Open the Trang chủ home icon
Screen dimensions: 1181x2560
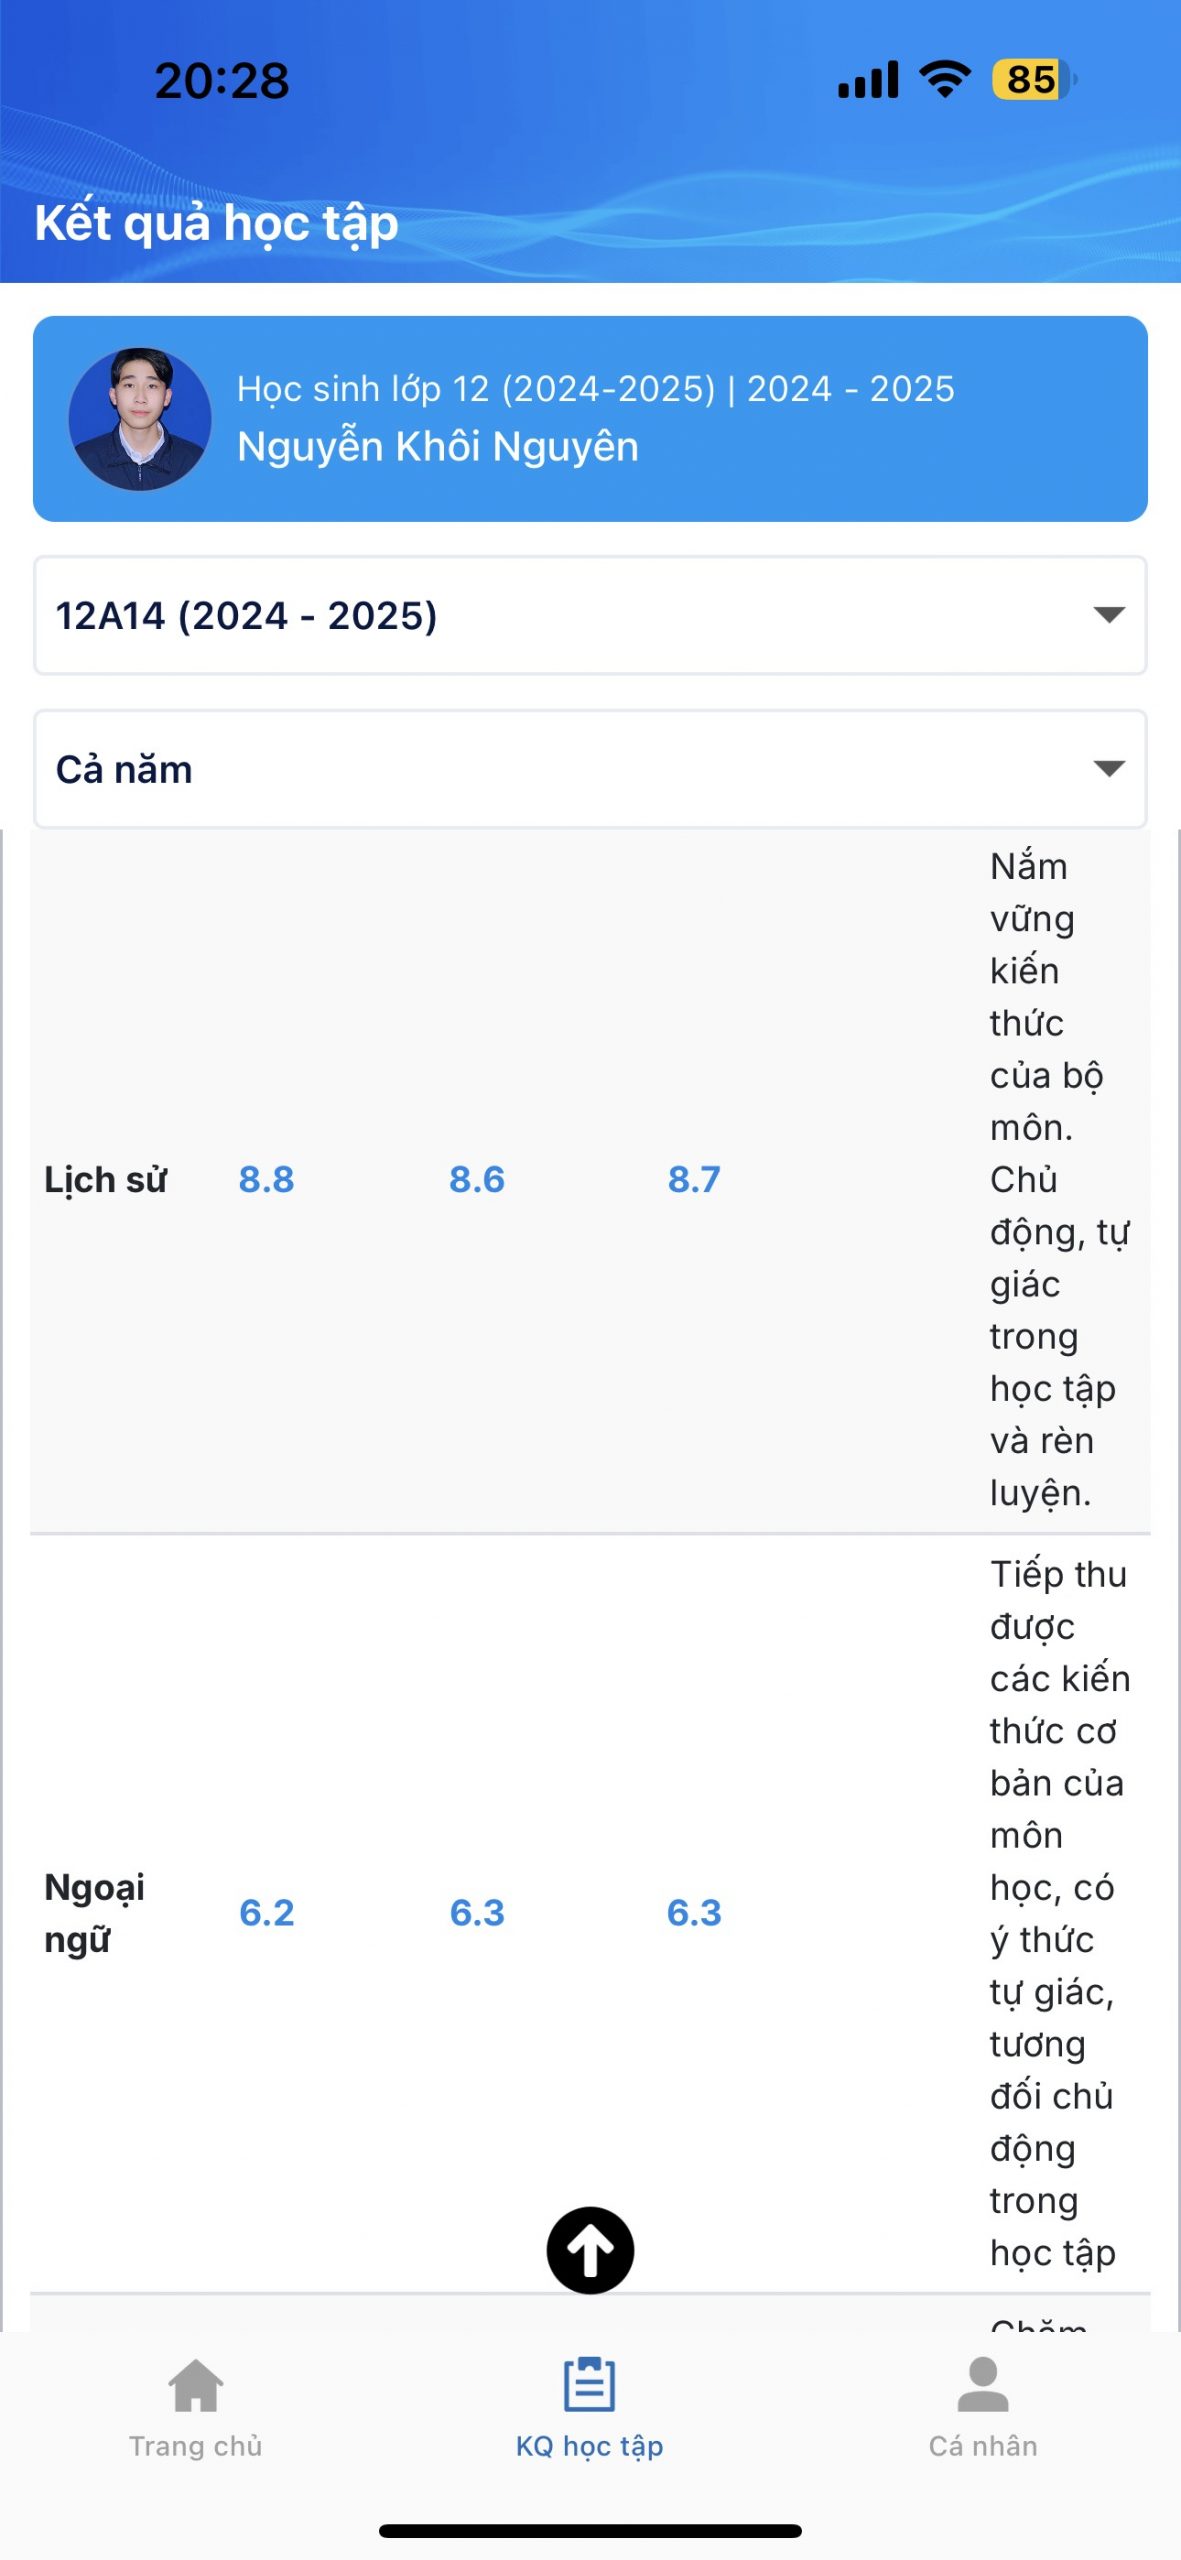pyautogui.click(x=196, y=2385)
